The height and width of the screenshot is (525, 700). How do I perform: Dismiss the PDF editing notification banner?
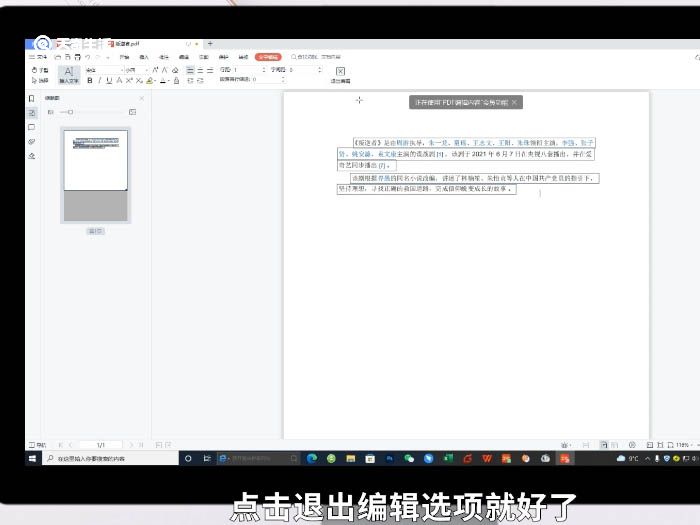coord(514,103)
